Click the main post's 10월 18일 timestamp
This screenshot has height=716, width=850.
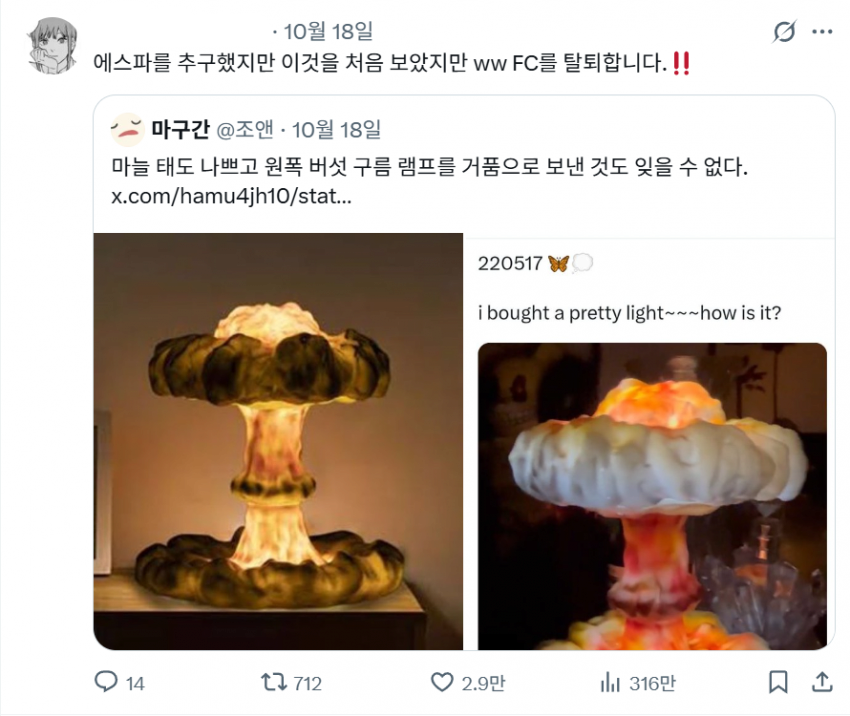(329, 31)
